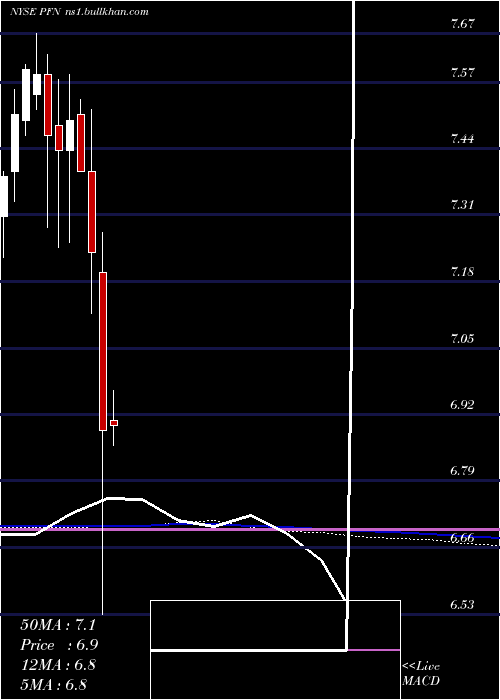
Task: Click the '5MA : 6.8' indicator text
Action: (54, 684)
